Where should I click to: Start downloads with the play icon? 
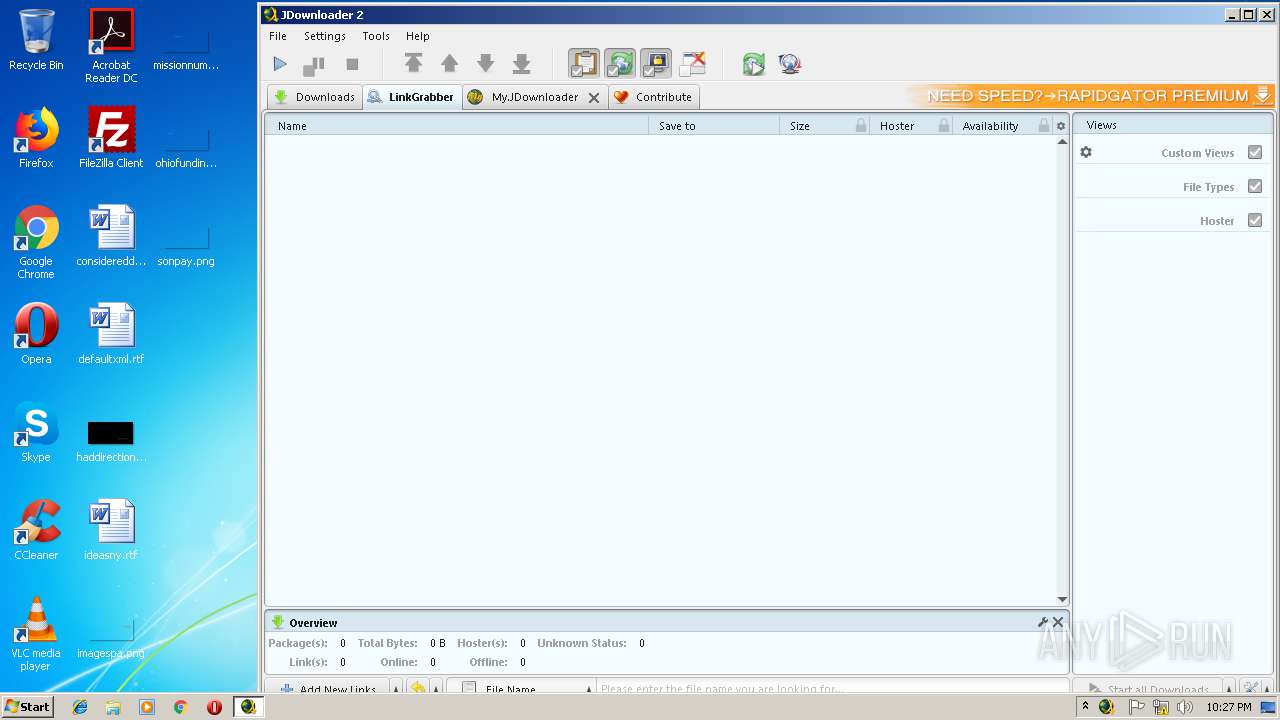tap(280, 64)
